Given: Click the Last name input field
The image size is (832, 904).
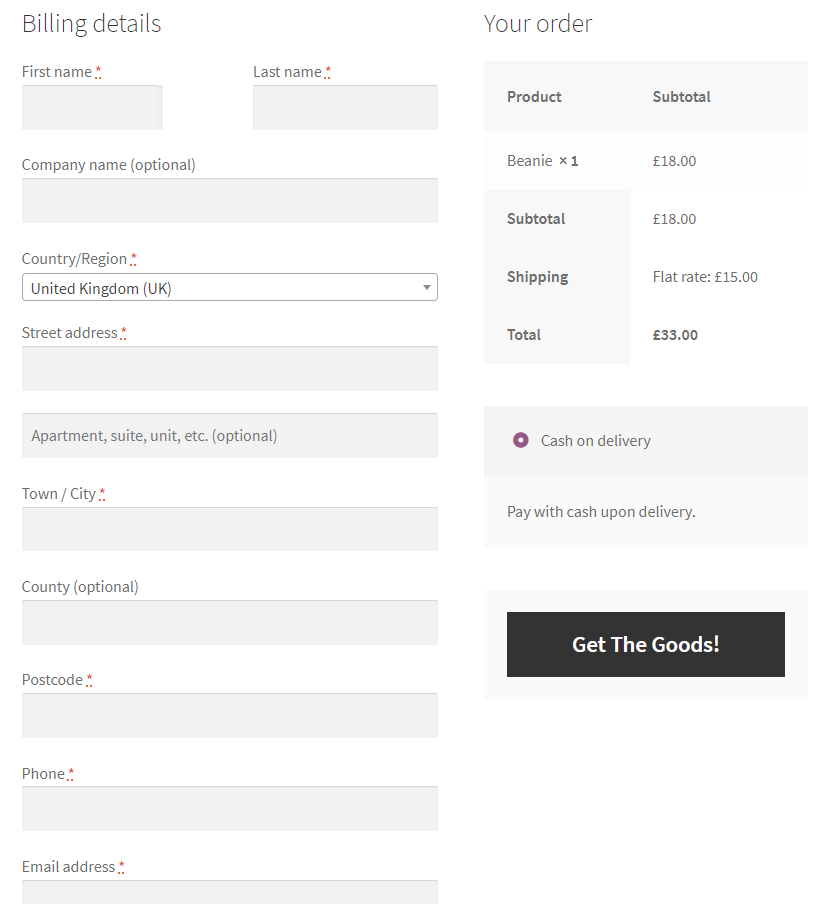Looking at the screenshot, I should [345, 107].
